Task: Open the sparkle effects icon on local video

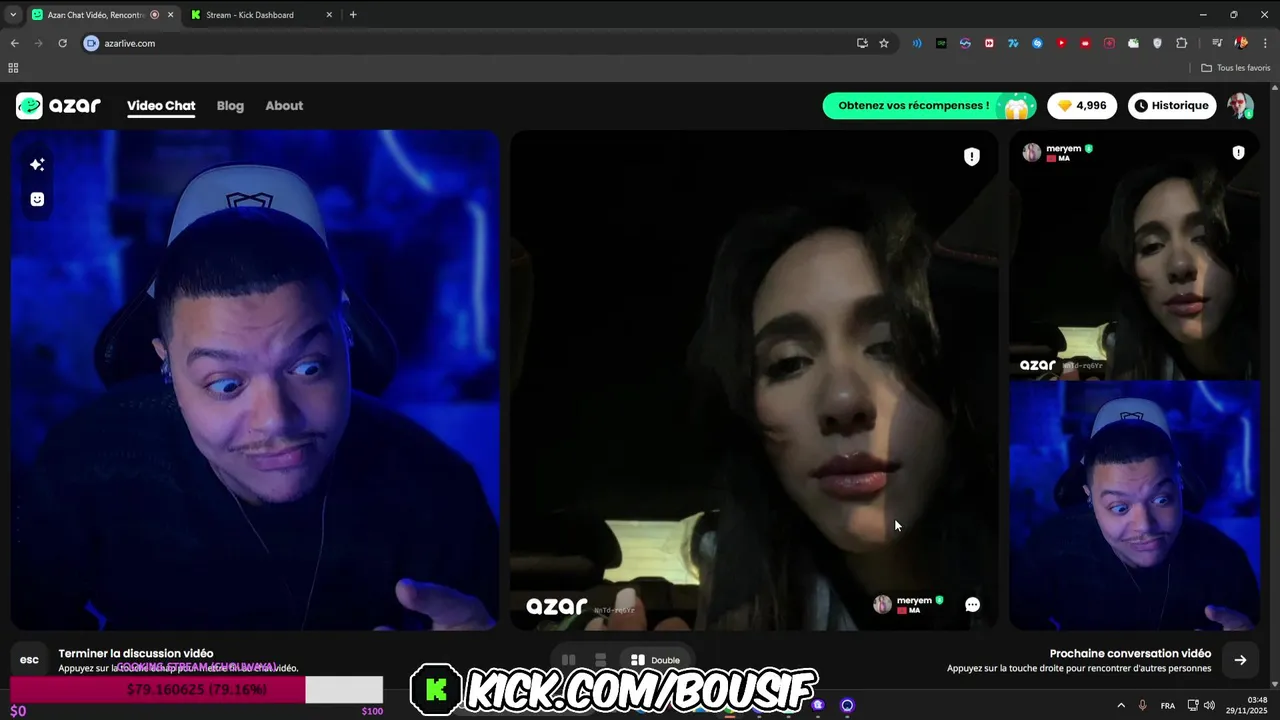Action: click(x=37, y=164)
